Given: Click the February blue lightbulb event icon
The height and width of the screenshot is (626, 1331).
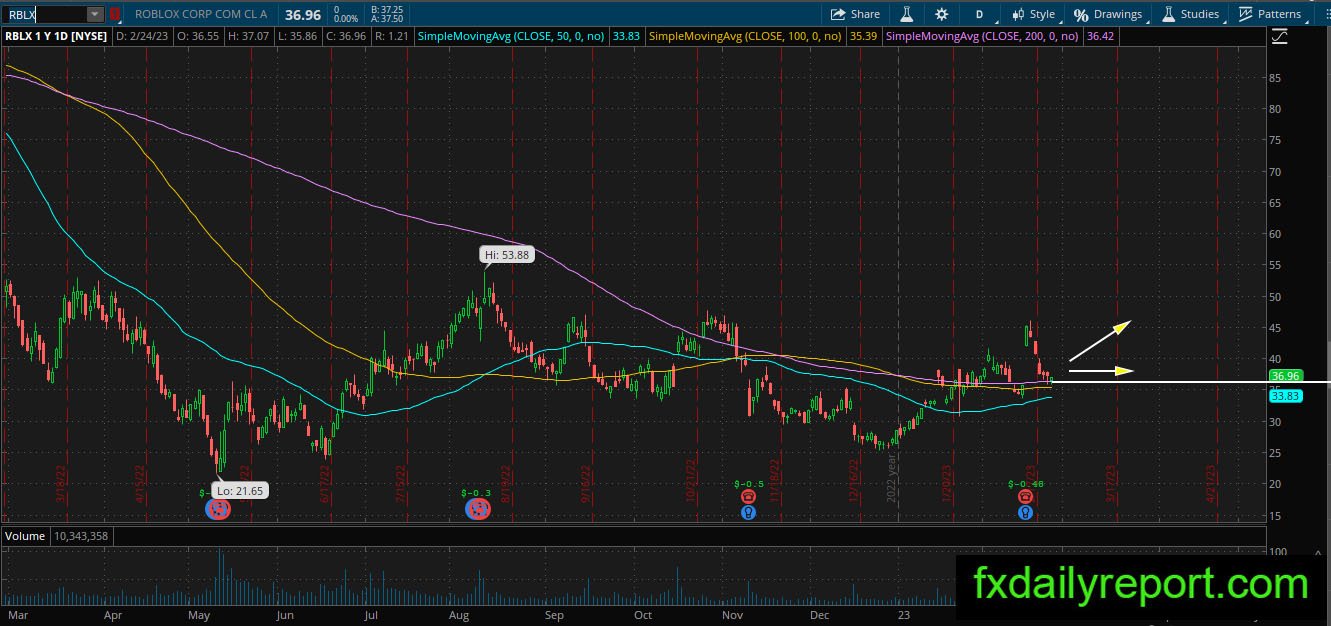Looking at the screenshot, I should (1025, 513).
